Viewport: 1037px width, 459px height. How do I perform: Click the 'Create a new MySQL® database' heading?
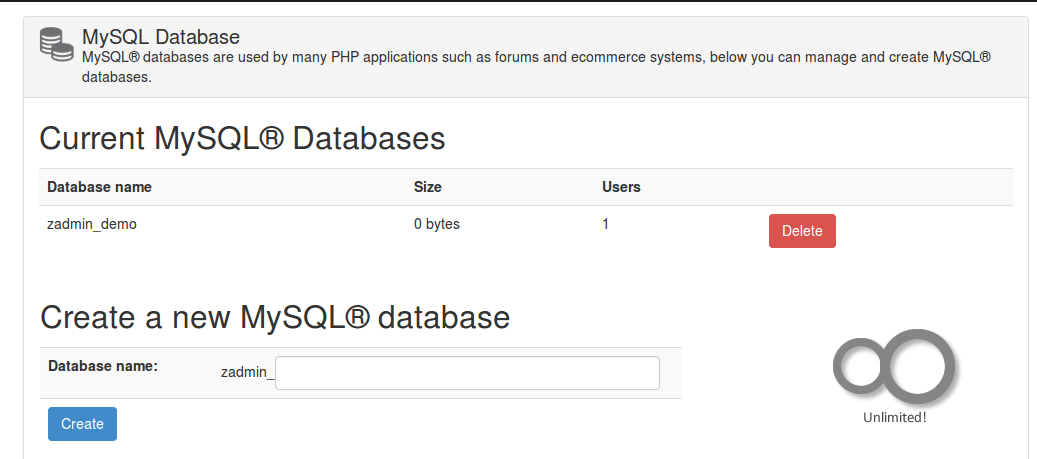tap(275, 317)
